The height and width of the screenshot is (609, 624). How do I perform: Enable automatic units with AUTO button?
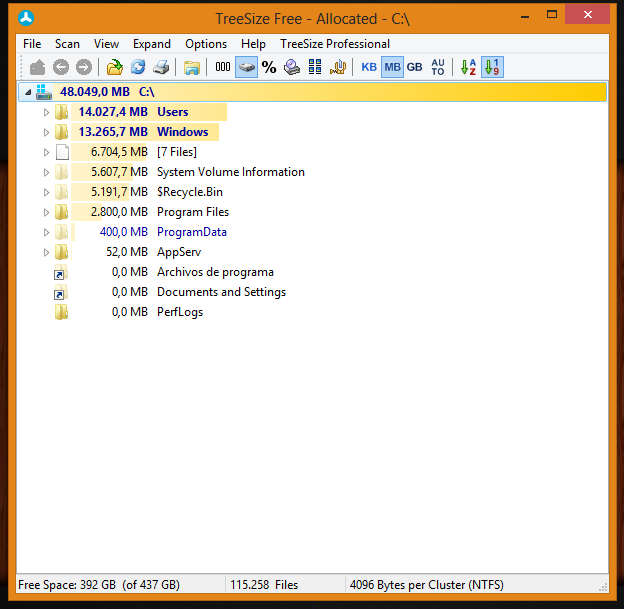438,67
